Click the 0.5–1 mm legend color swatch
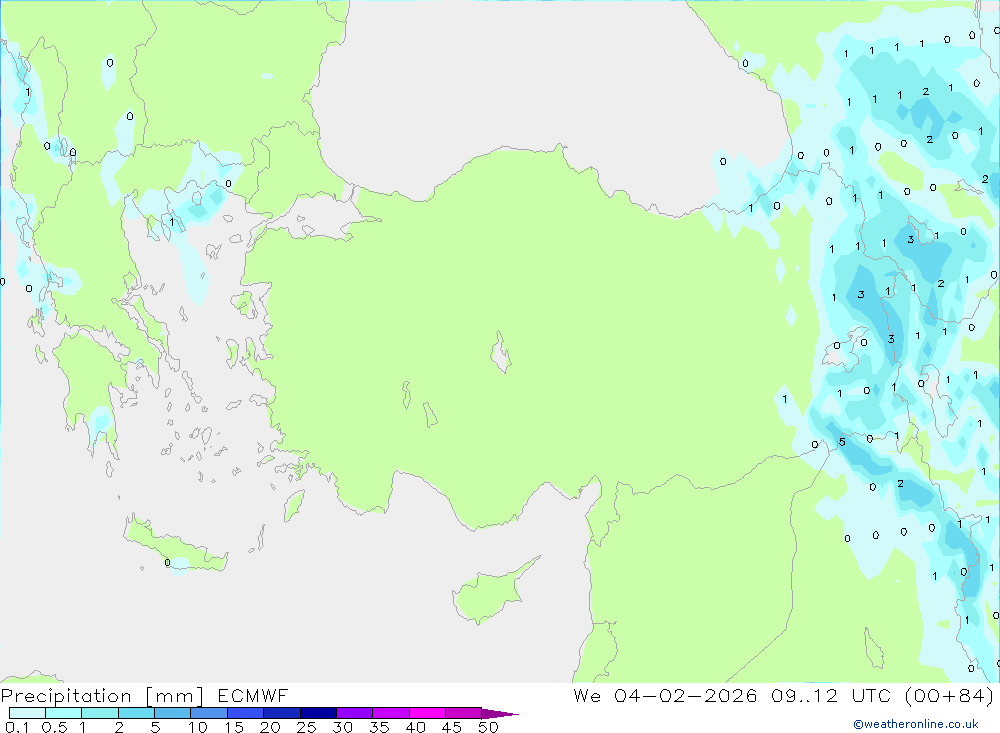This screenshot has width=1000, height=733. click(64, 713)
